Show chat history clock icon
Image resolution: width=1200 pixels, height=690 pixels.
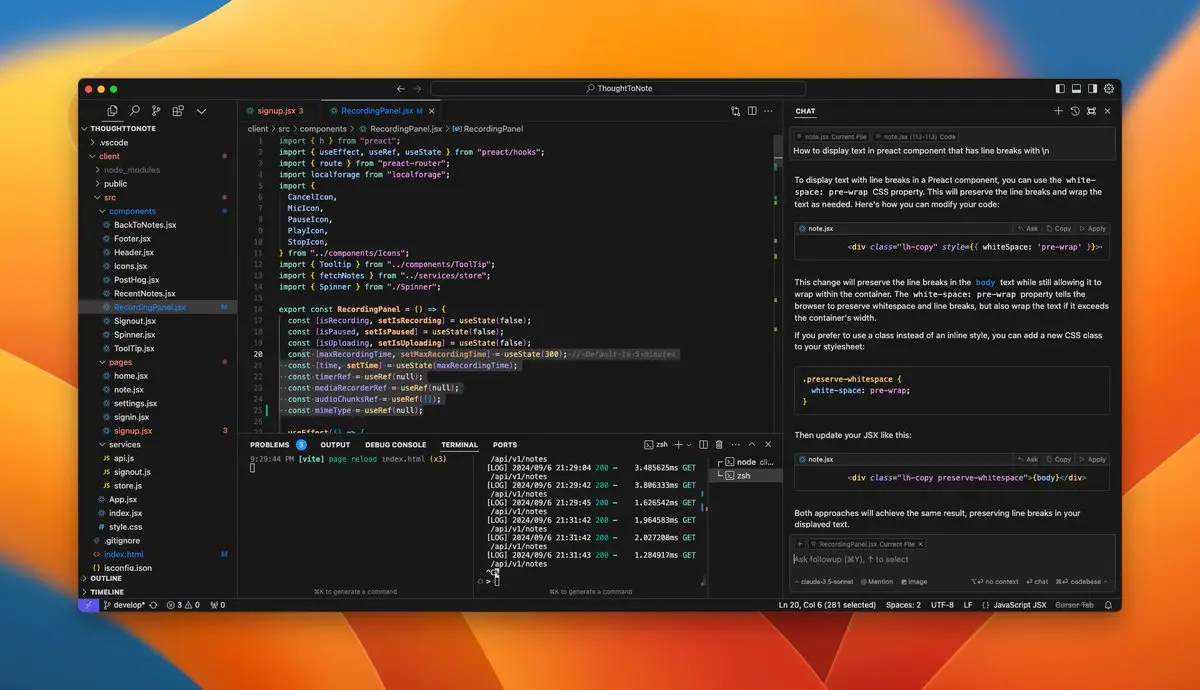click(x=1075, y=111)
